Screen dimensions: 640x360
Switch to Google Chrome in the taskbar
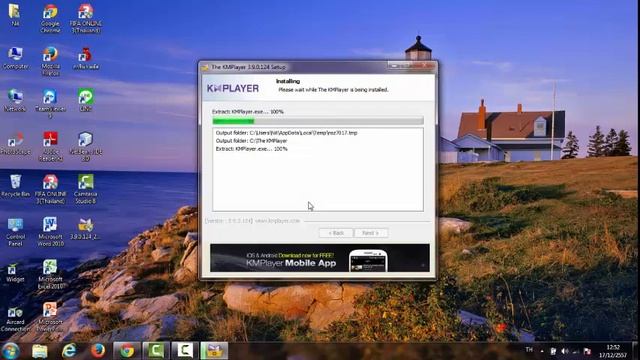tap(127, 351)
